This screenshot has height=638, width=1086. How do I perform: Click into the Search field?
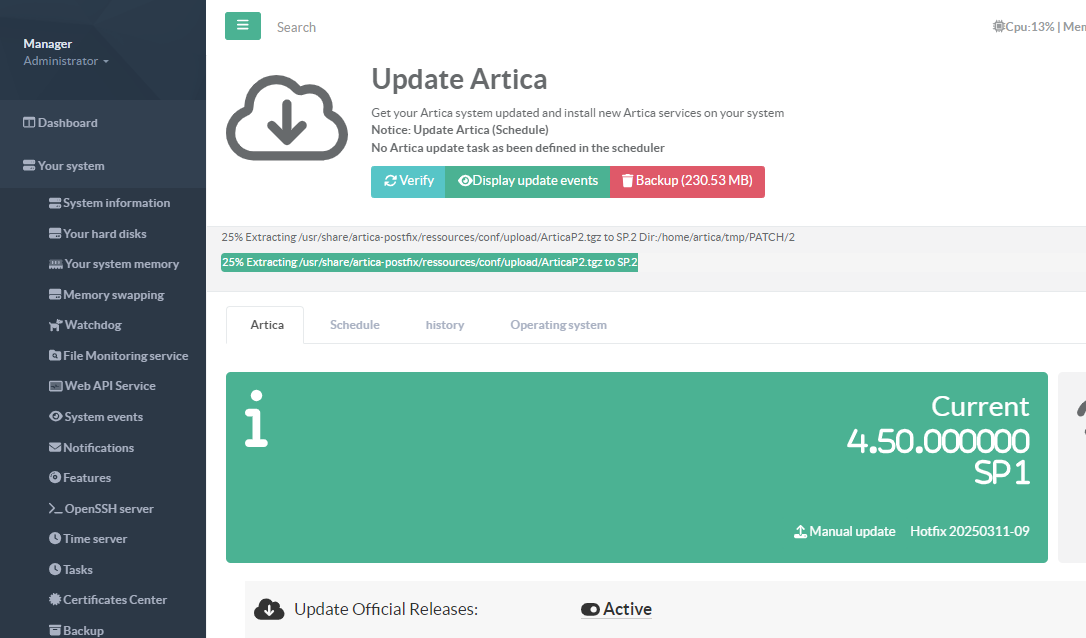pos(400,27)
